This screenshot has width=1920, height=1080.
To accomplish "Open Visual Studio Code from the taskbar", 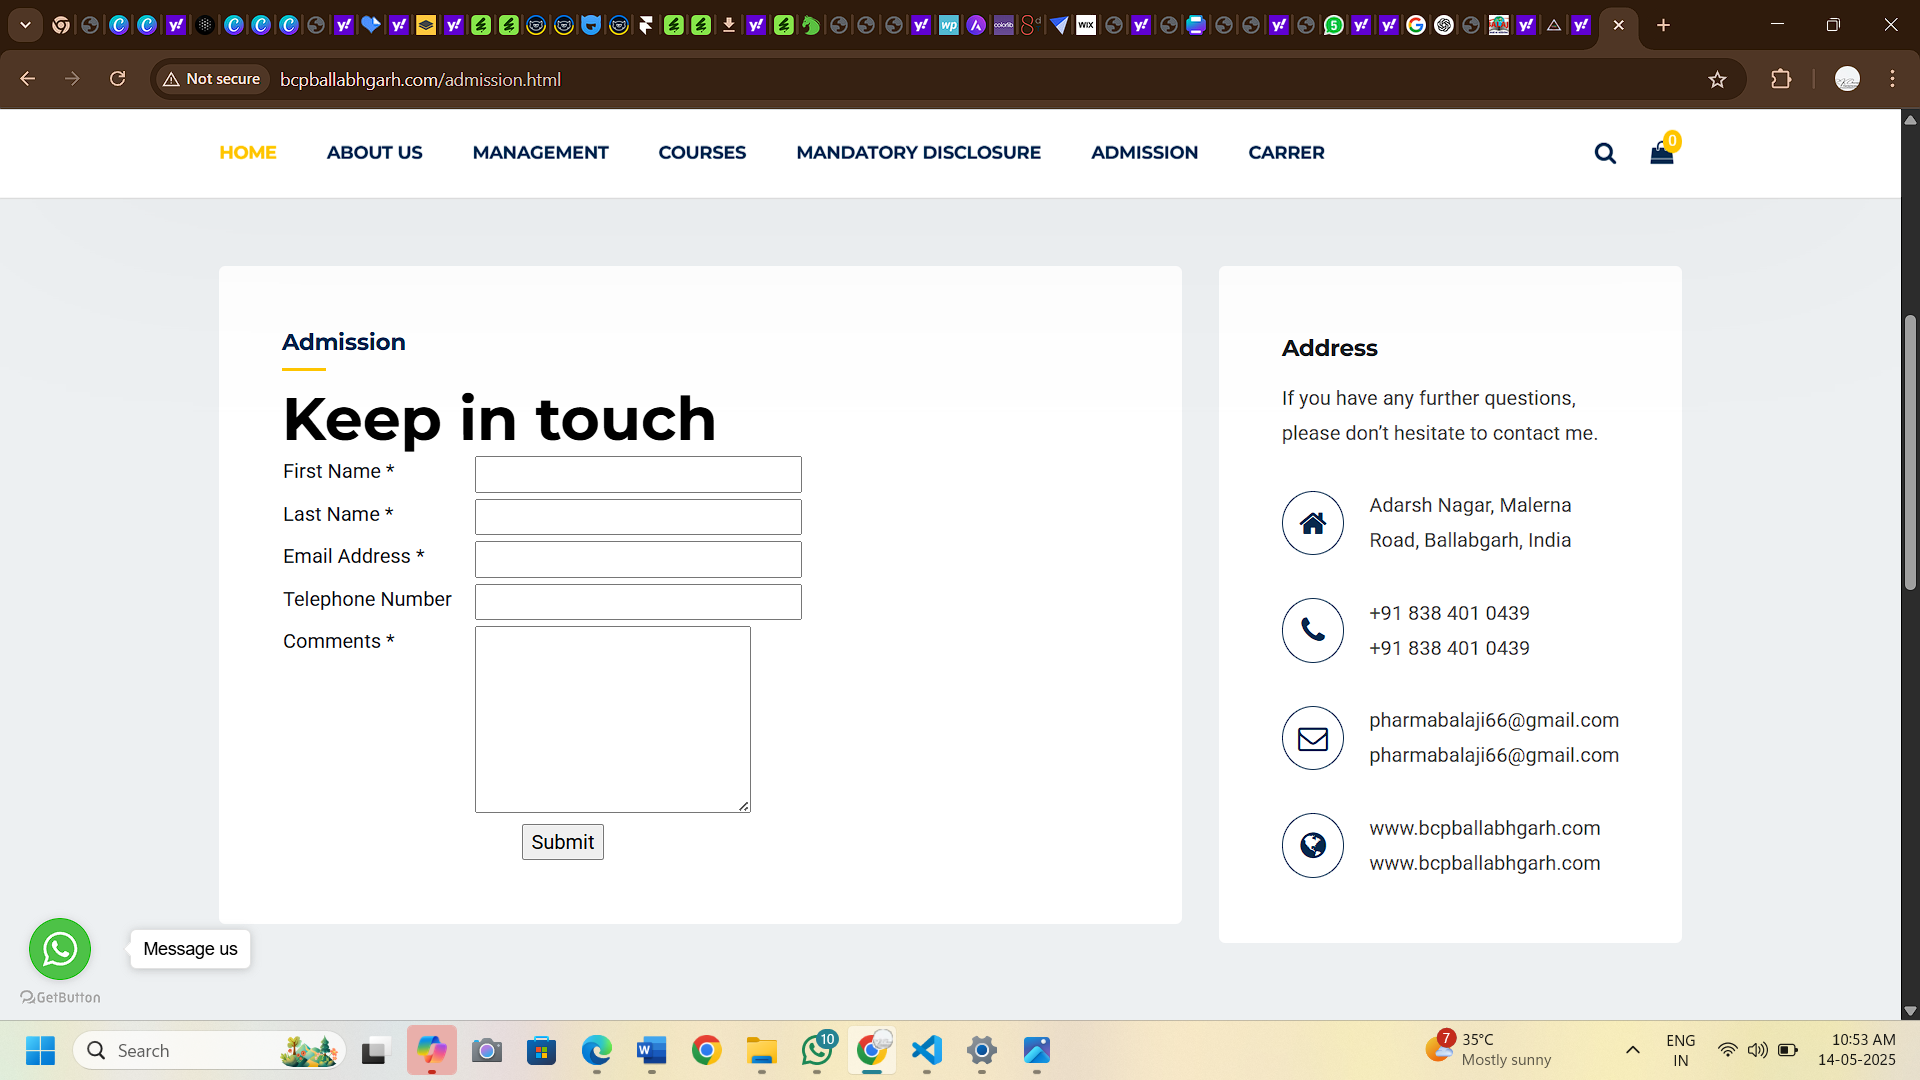I will click(x=927, y=1050).
